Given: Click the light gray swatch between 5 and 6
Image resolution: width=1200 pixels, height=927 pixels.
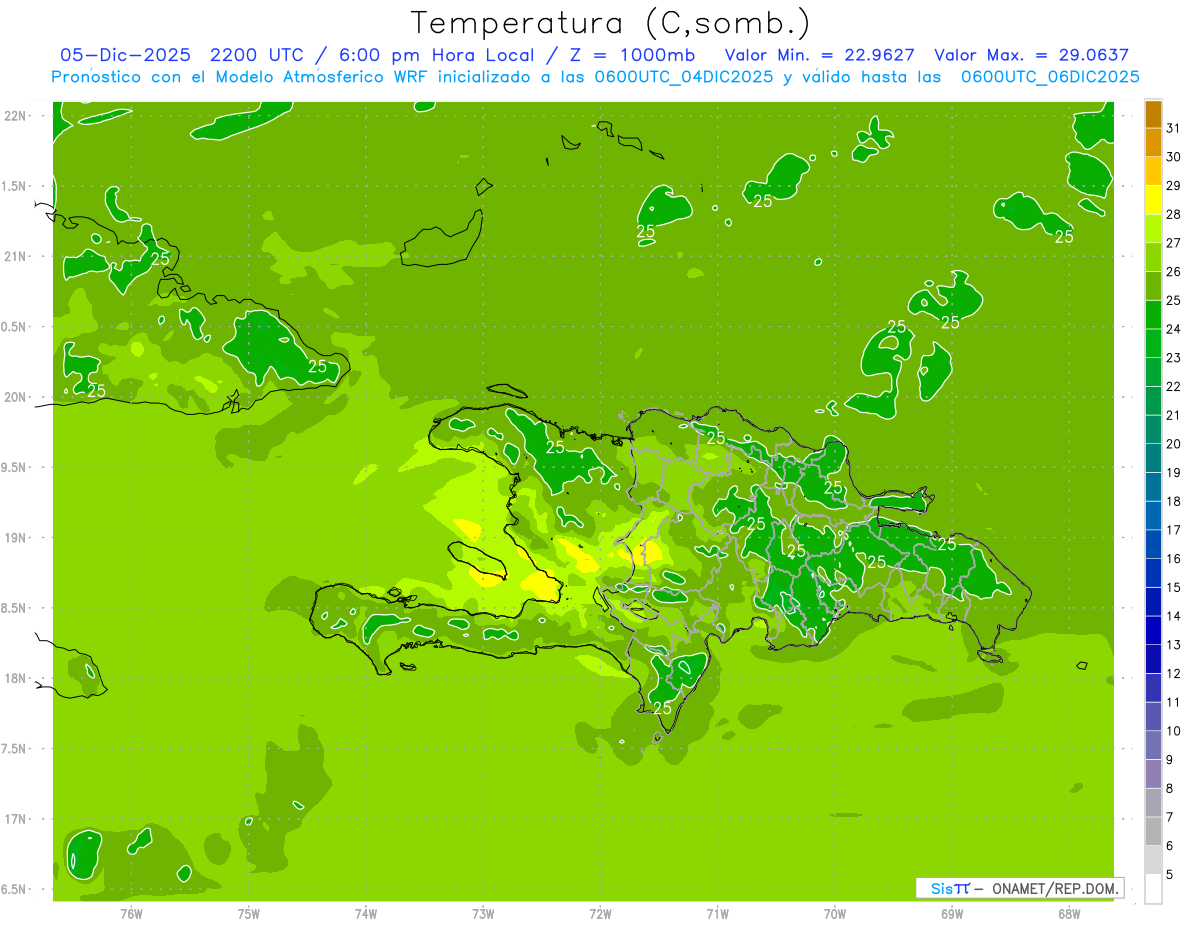Looking at the screenshot, I should (x=1153, y=861).
